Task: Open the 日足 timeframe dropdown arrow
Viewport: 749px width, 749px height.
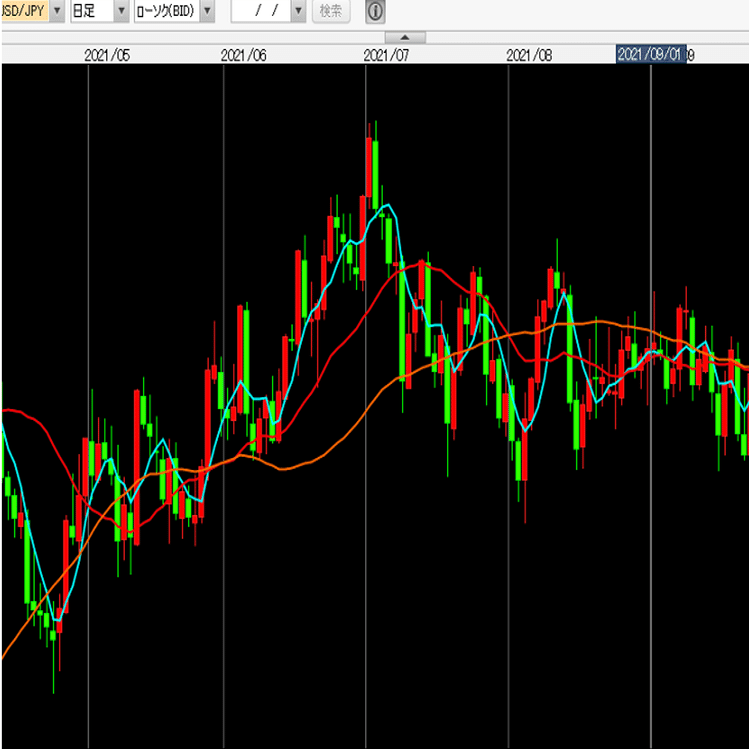Action: [x=121, y=11]
